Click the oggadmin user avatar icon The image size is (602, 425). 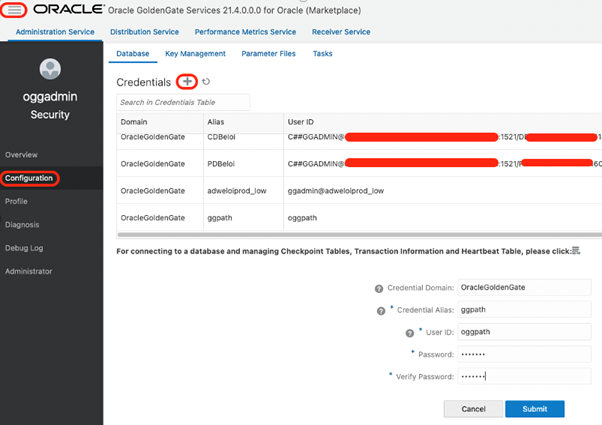click(x=51, y=70)
